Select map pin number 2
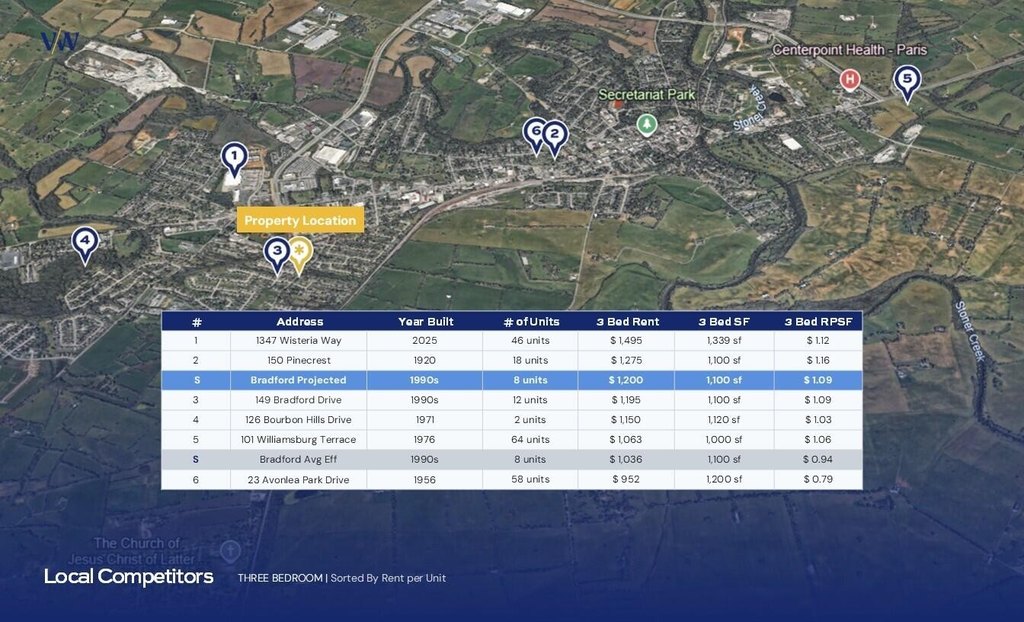This screenshot has width=1024, height=622. (554, 135)
